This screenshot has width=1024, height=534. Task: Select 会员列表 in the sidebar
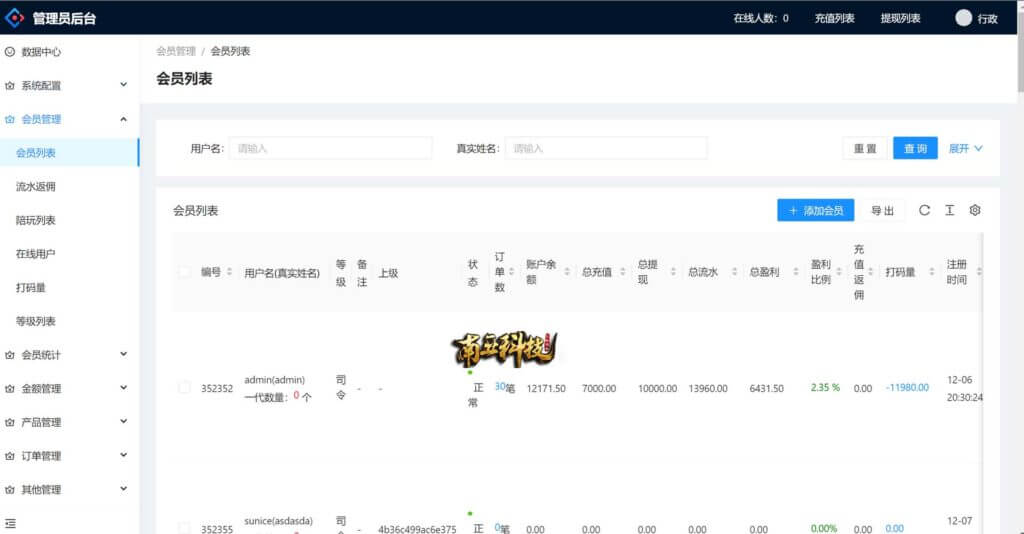[x=69, y=153]
